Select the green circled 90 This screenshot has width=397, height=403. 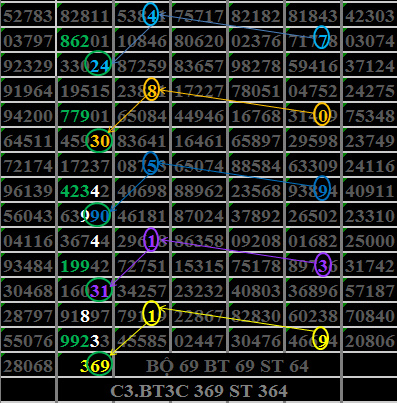[97, 214]
